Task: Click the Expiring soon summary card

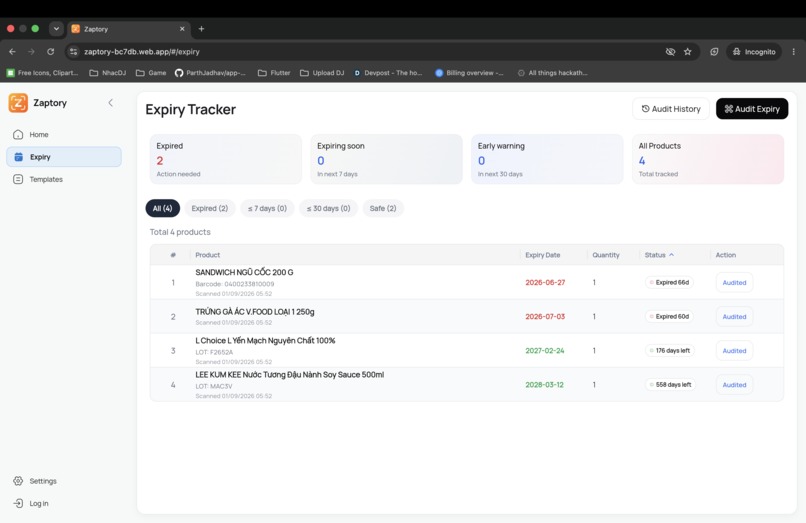Action: pyautogui.click(x=386, y=159)
